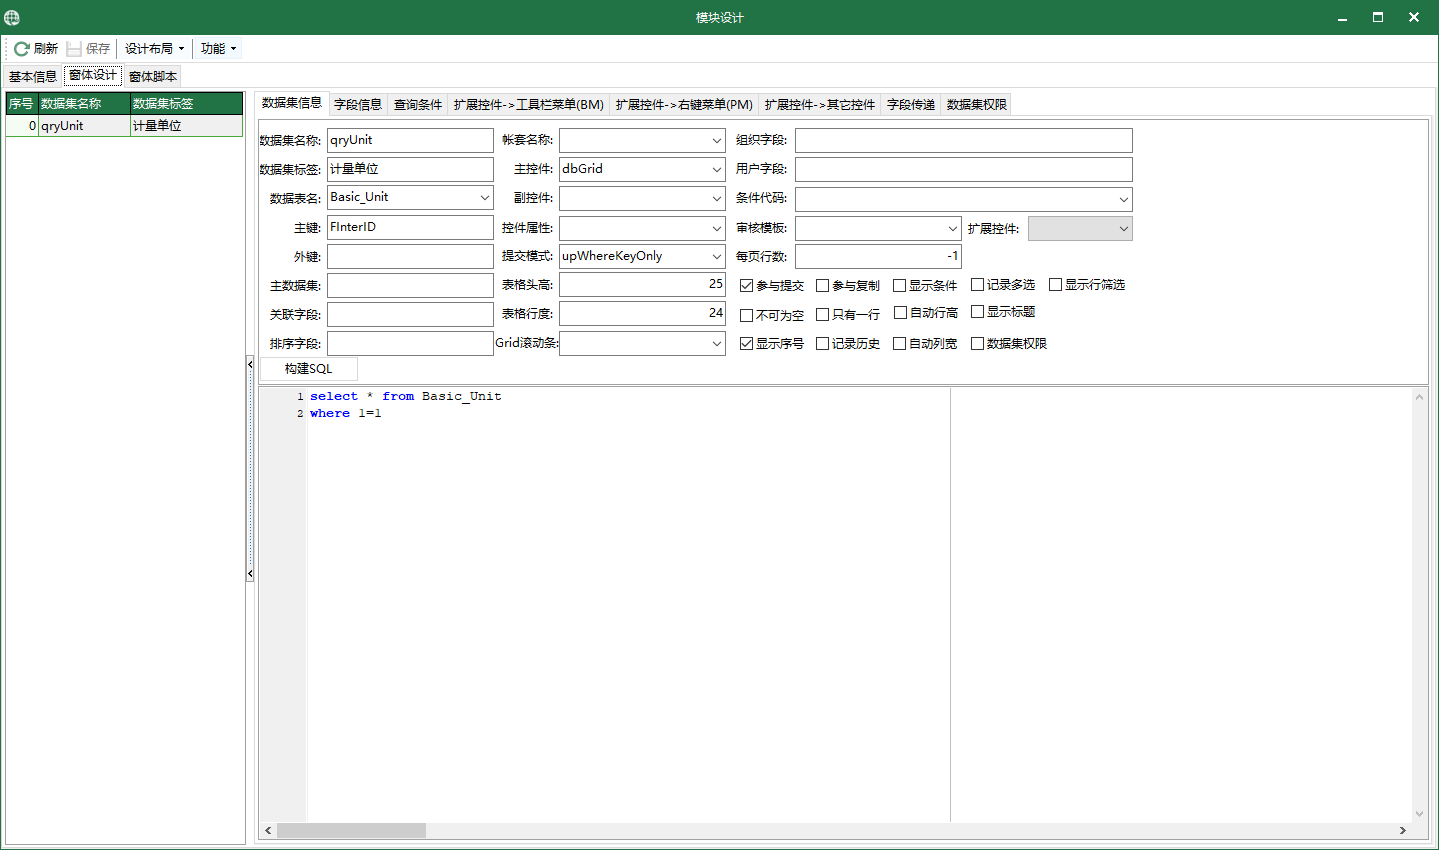The width and height of the screenshot is (1439, 850).
Task: Expand 控件属性 dropdown
Action: [717, 228]
